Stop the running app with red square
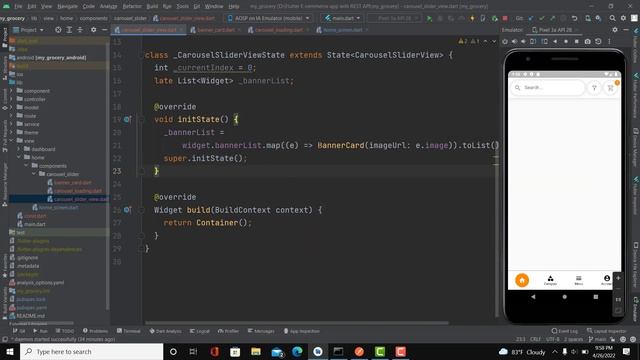 tap(505, 18)
